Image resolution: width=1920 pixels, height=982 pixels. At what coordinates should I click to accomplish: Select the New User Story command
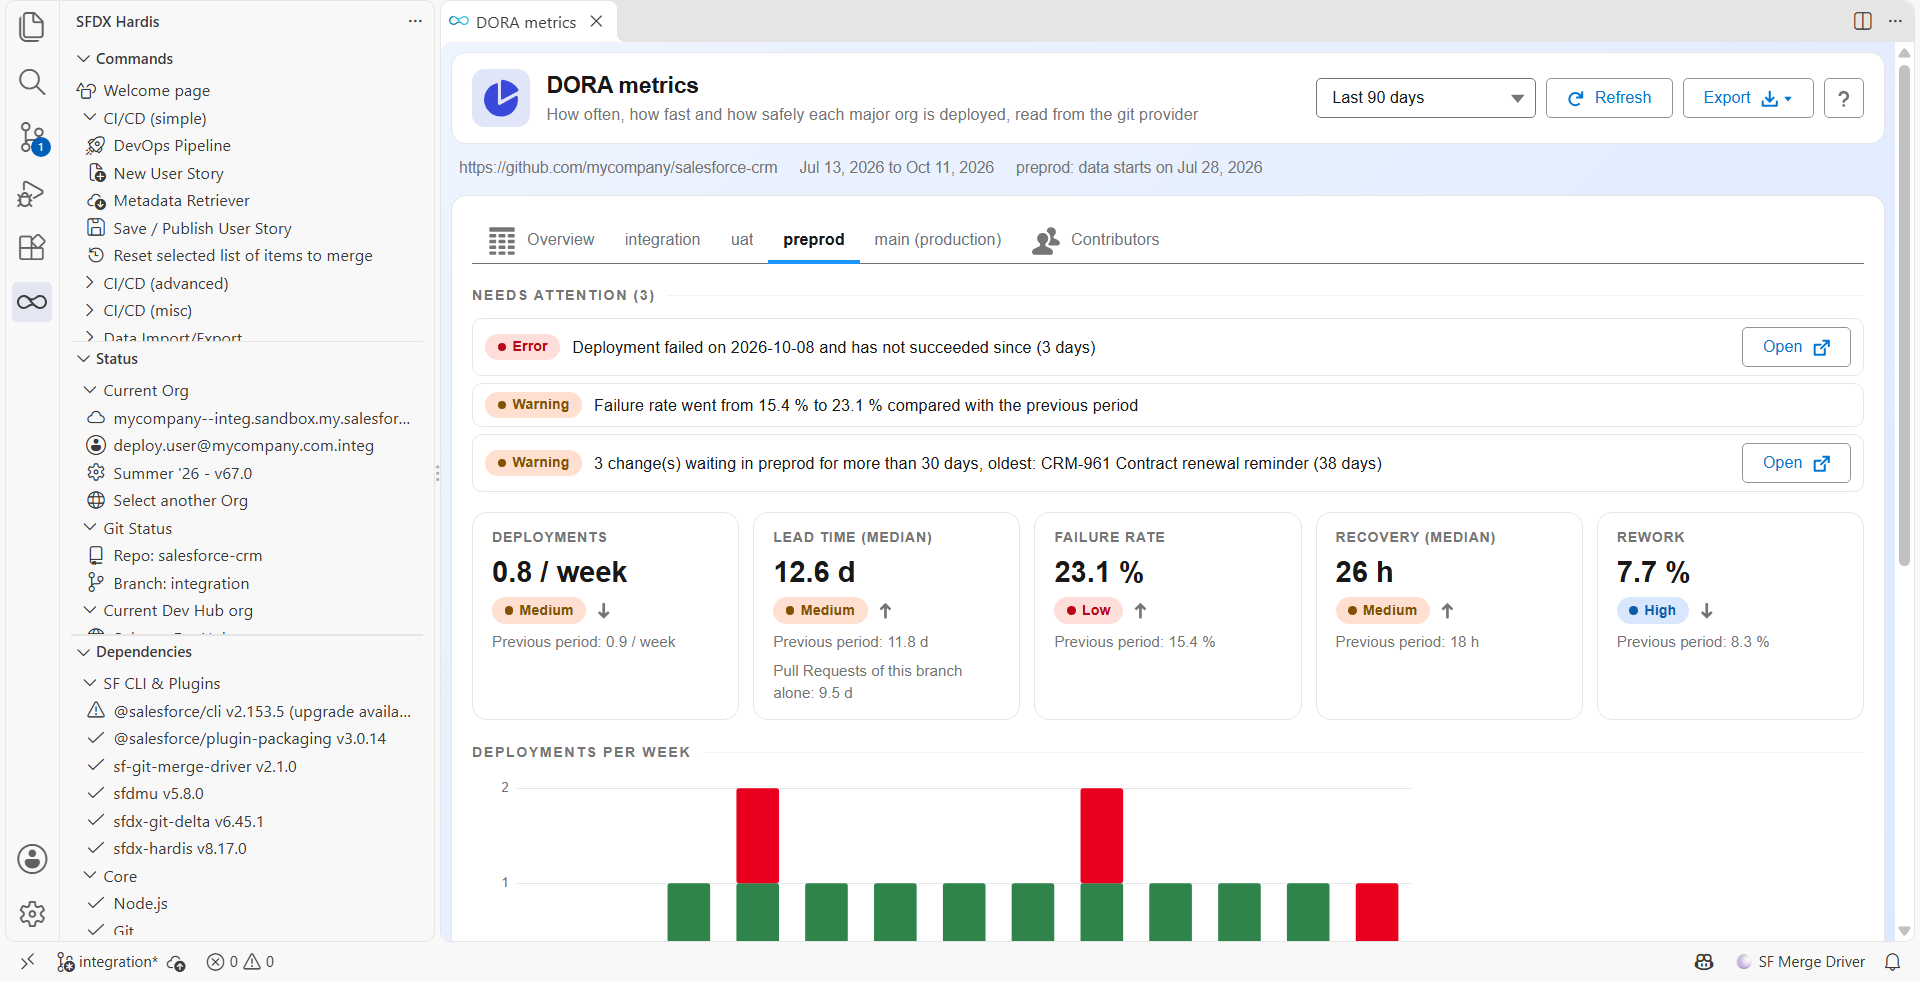click(168, 173)
